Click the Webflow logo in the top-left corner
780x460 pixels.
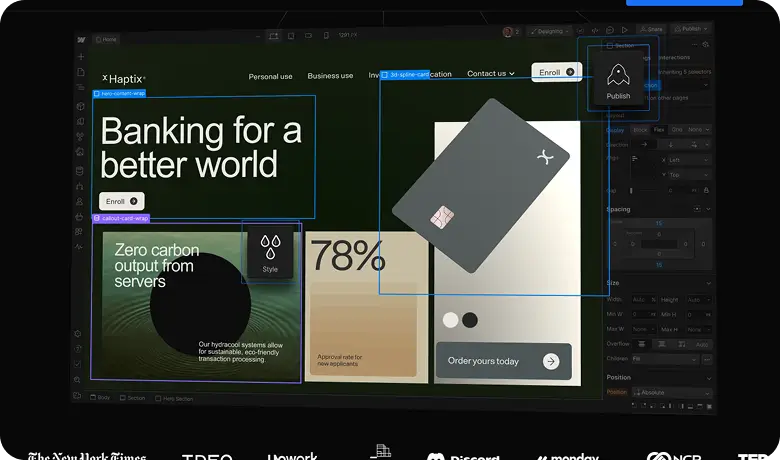[81, 39]
